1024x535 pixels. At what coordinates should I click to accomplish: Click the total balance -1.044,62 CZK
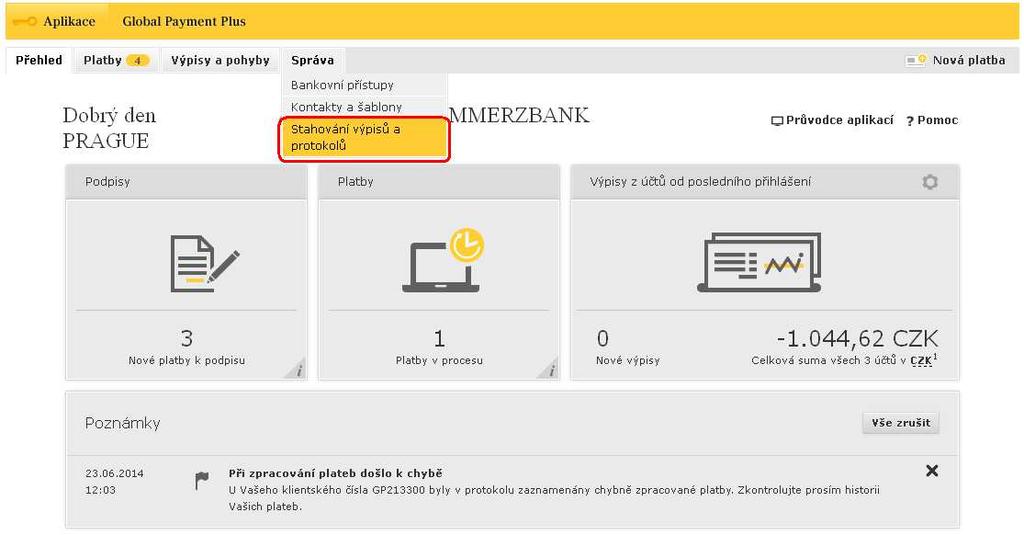857,338
